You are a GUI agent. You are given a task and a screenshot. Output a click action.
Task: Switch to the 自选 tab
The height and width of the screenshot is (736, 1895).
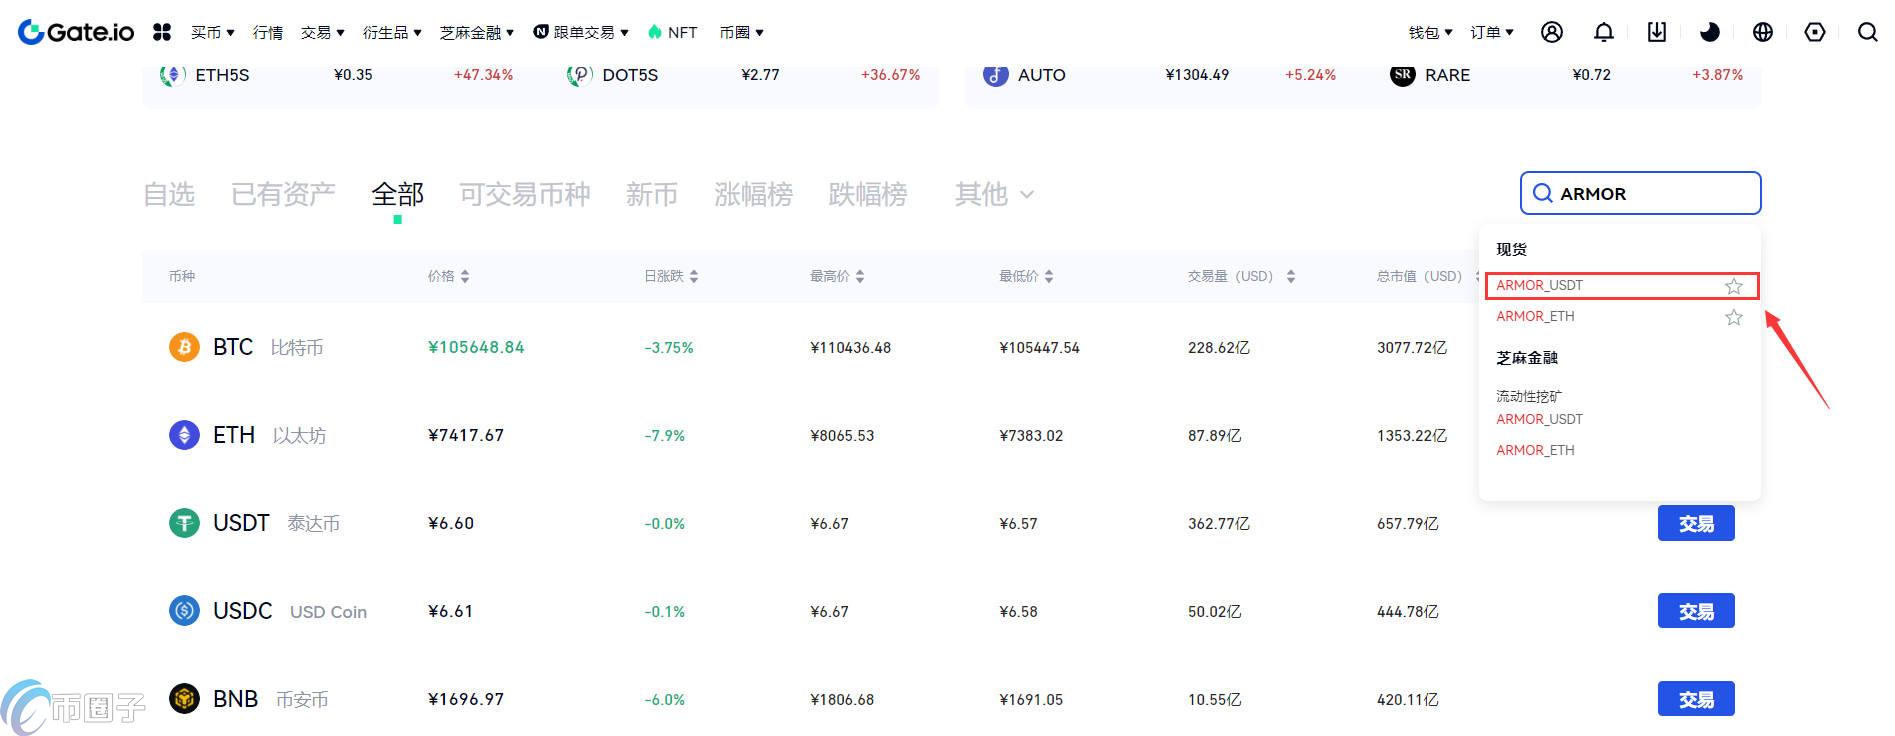(x=169, y=194)
